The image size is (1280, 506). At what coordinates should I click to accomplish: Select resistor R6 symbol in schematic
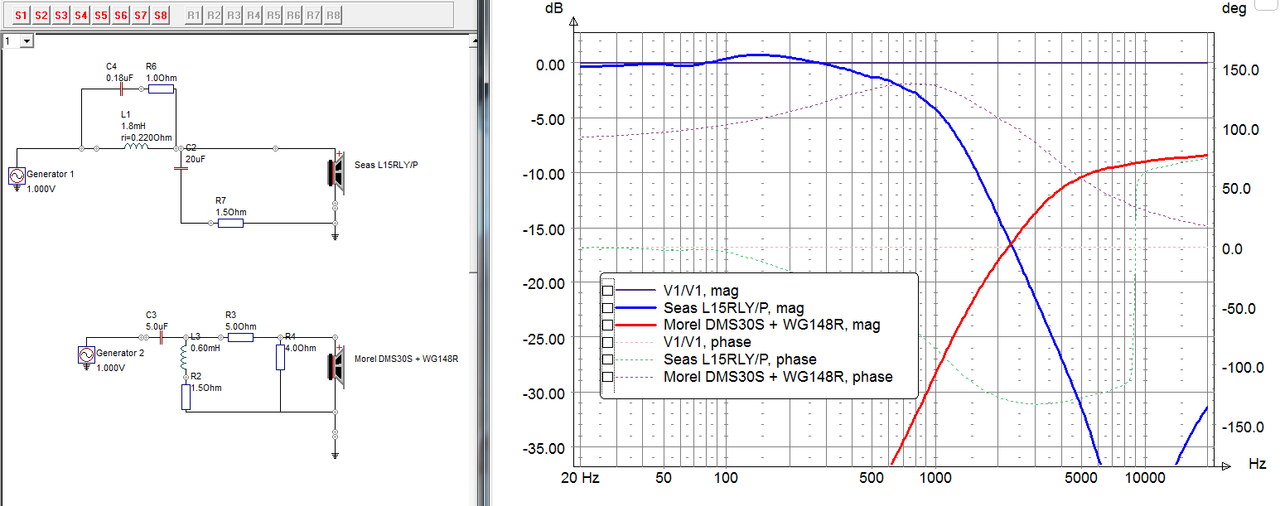click(160, 88)
